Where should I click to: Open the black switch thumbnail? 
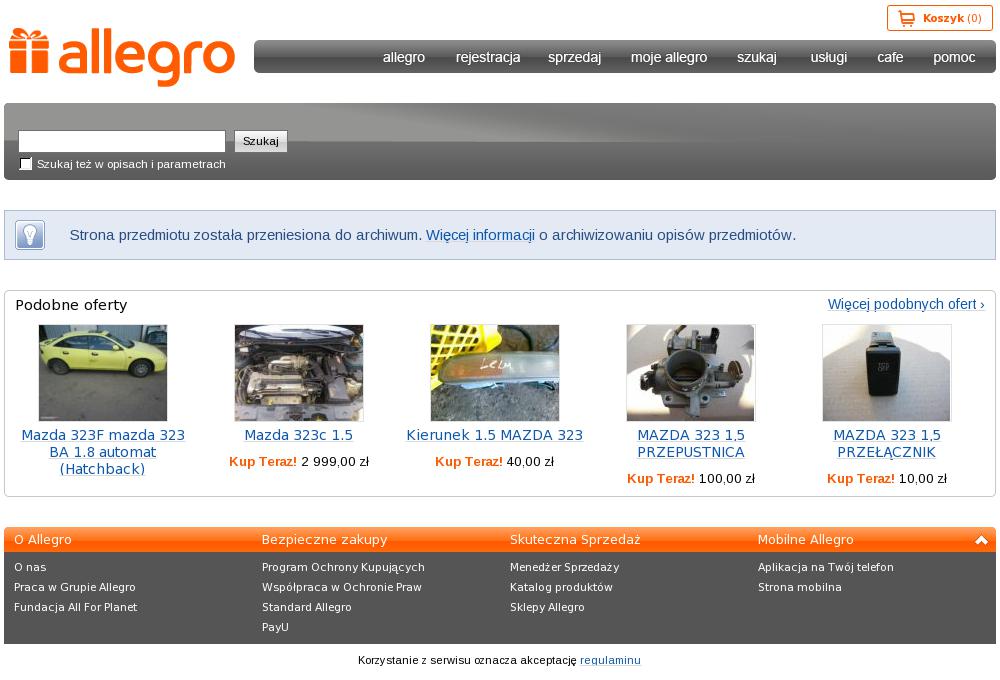(x=886, y=373)
